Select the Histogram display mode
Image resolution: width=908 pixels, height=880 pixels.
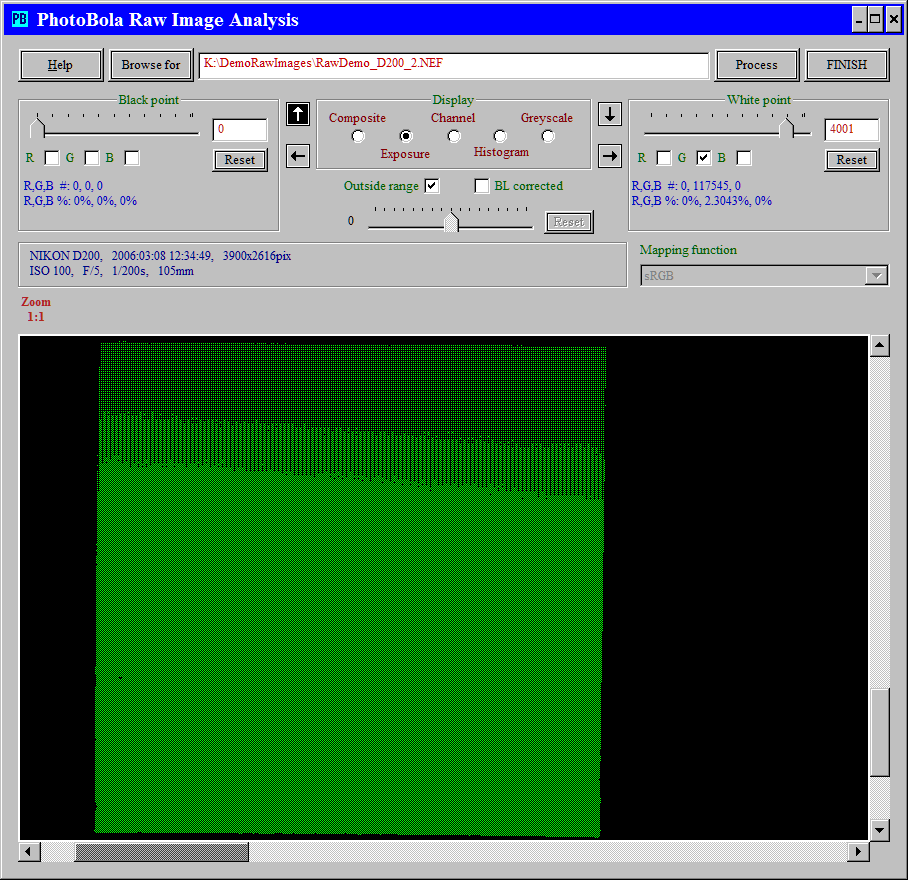coord(500,136)
